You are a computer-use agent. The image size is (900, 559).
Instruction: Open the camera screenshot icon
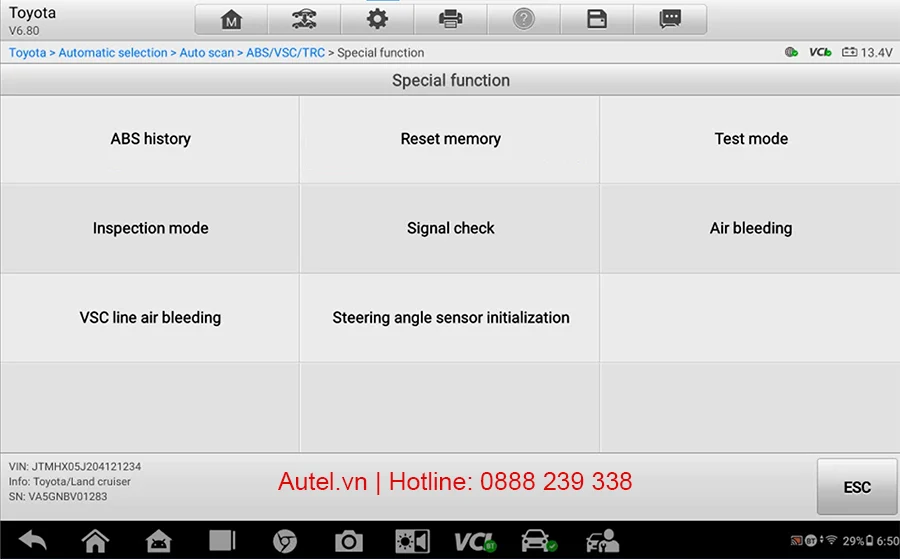348,541
